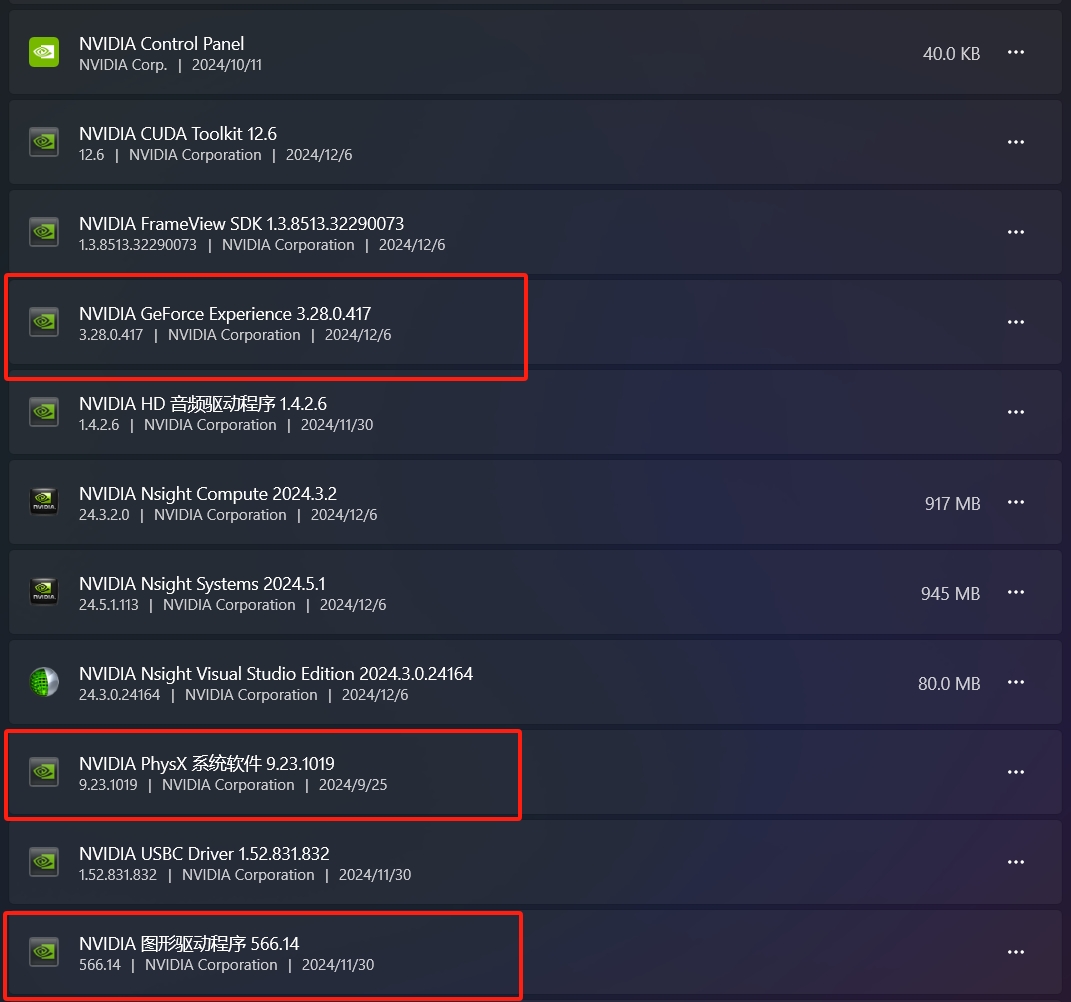1071x1002 pixels.
Task: Click the NVIDIA 图形驱动程序 566.14 title
Action: click(x=189, y=943)
